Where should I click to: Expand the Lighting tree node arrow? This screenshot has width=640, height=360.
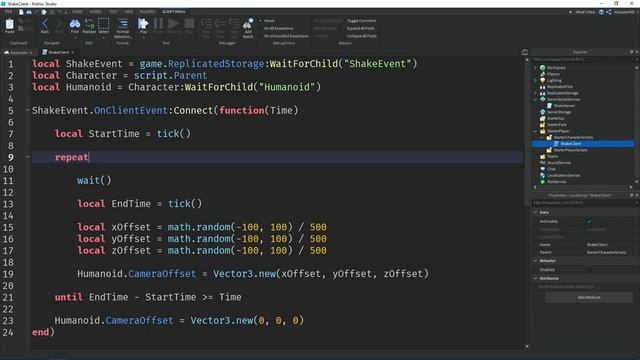[536, 80]
